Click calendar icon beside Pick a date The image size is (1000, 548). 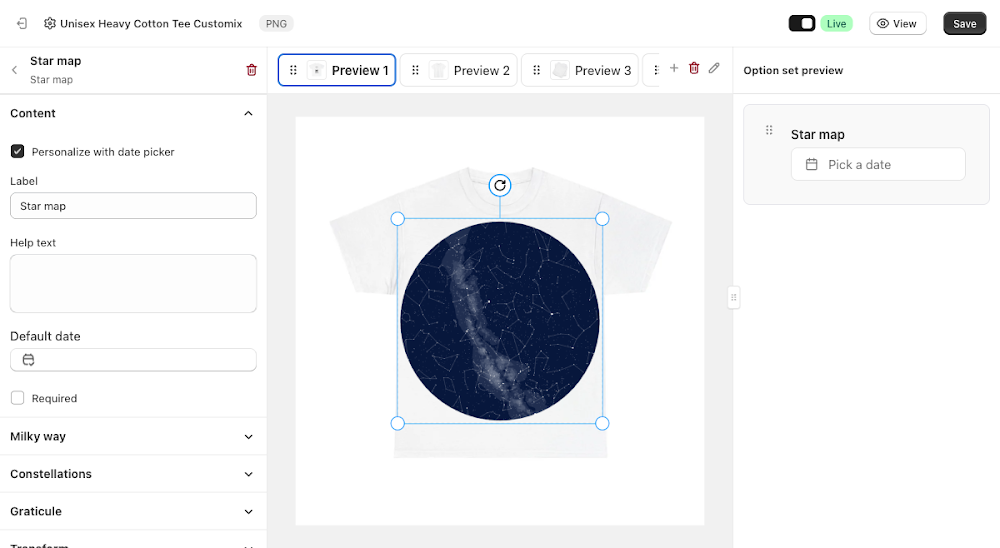(x=811, y=165)
